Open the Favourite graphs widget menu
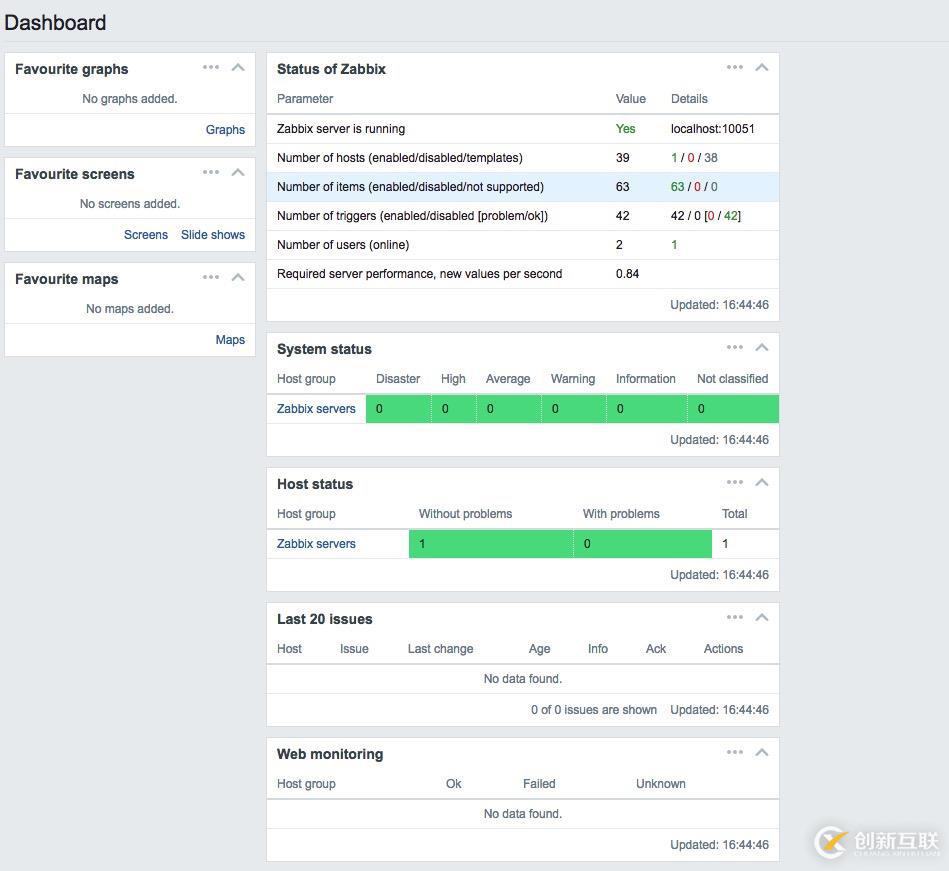Viewport: 949px width, 871px height. (x=210, y=67)
